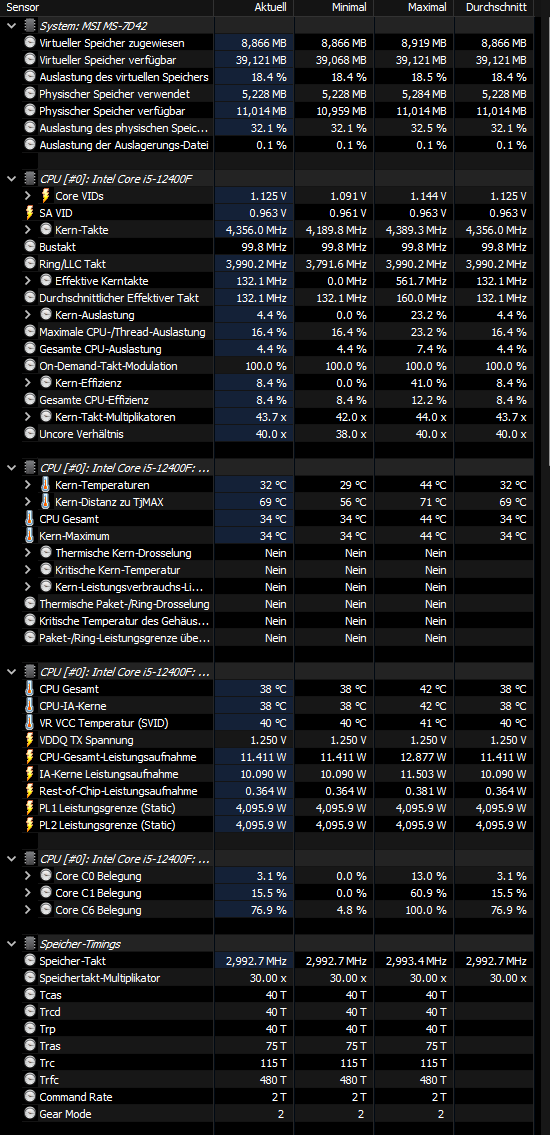The image size is (550, 1135).
Task: Expand the Kern-Distanz zu TjMAX row
Action: (28, 502)
